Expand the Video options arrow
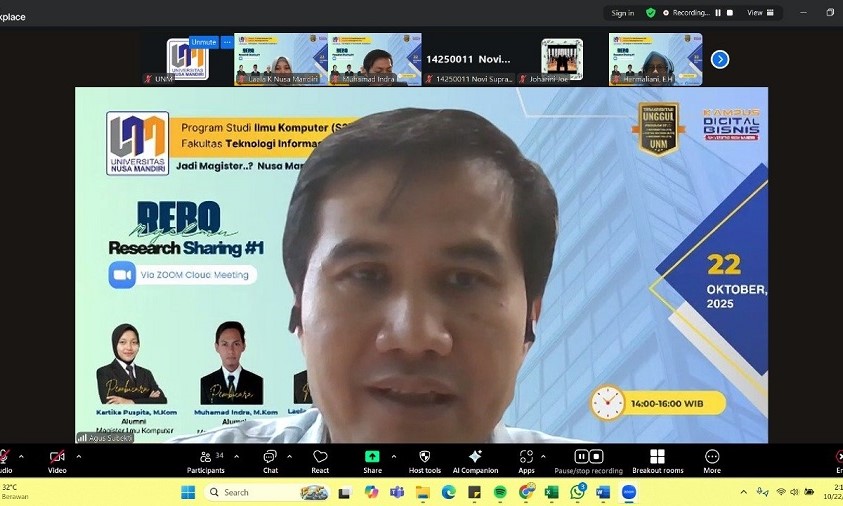Screen dimensions: 843x506 pyautogui.click(x=79, y=456)
